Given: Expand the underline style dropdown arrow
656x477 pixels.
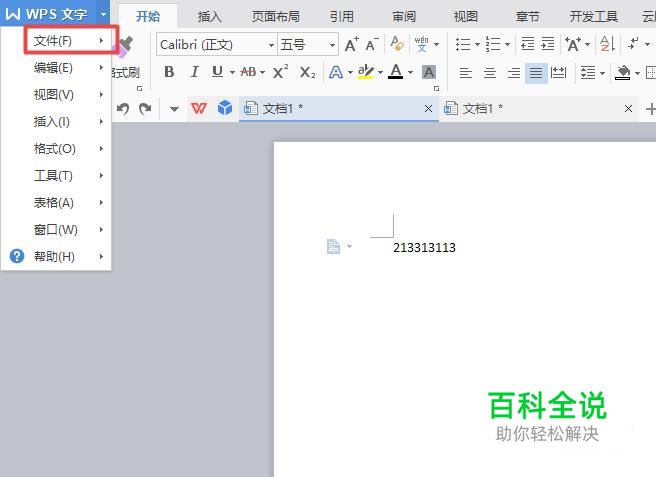Looking at the screenshot, I should [x=232, y=72].
